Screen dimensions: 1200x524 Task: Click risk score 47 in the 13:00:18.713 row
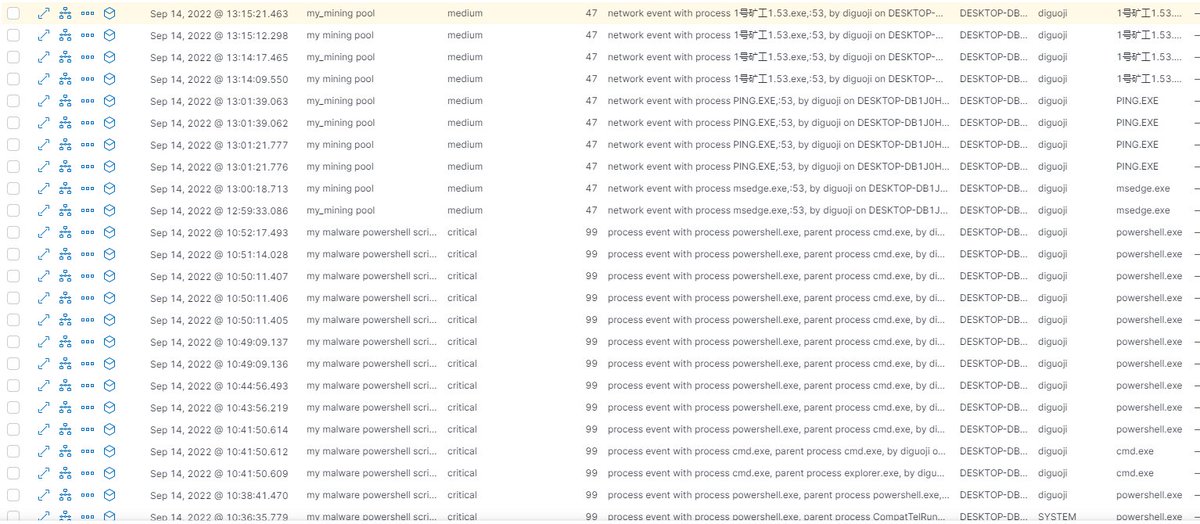(x=591, y=189)
